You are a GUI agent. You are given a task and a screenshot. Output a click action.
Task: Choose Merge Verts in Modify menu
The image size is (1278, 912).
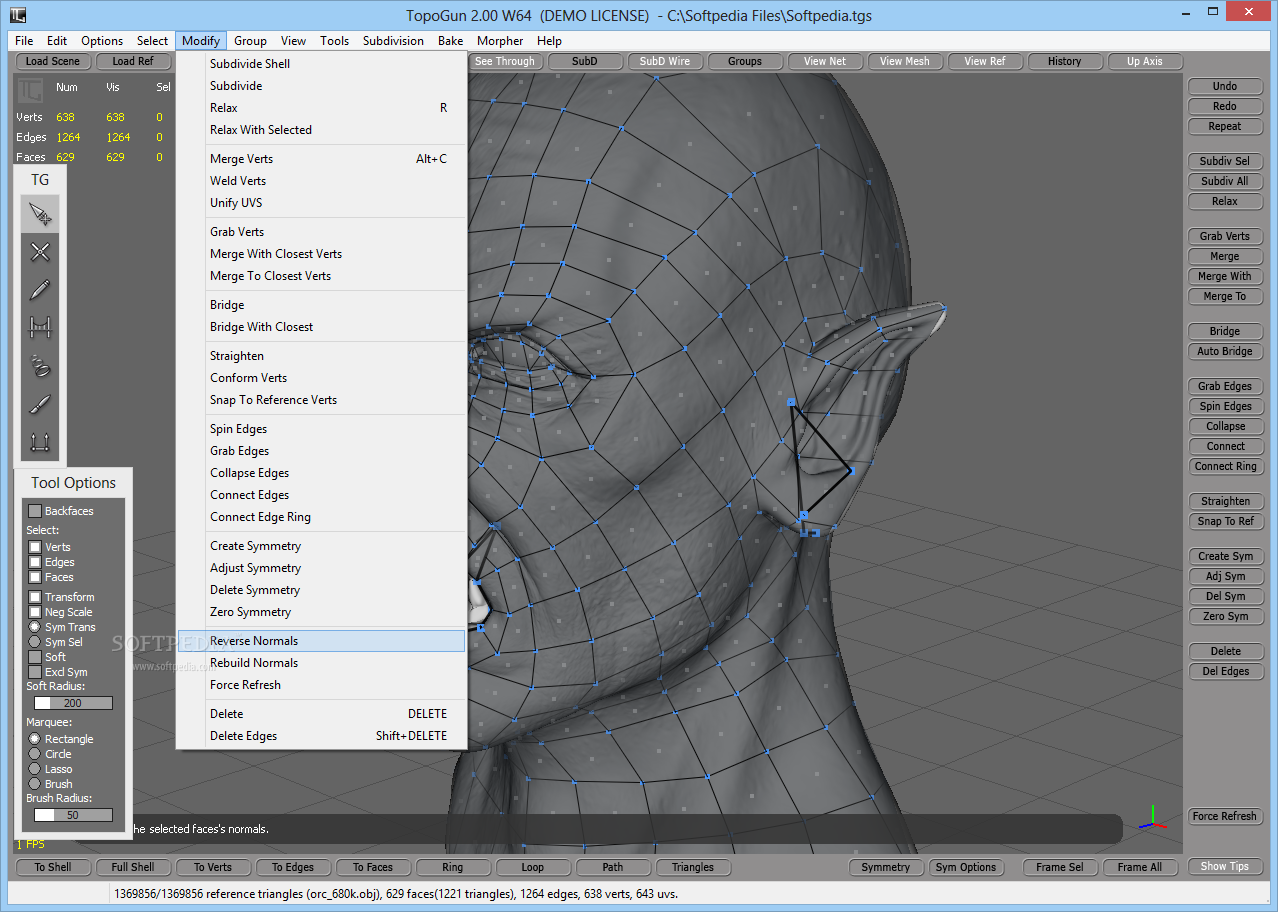(x=321, y=159)
